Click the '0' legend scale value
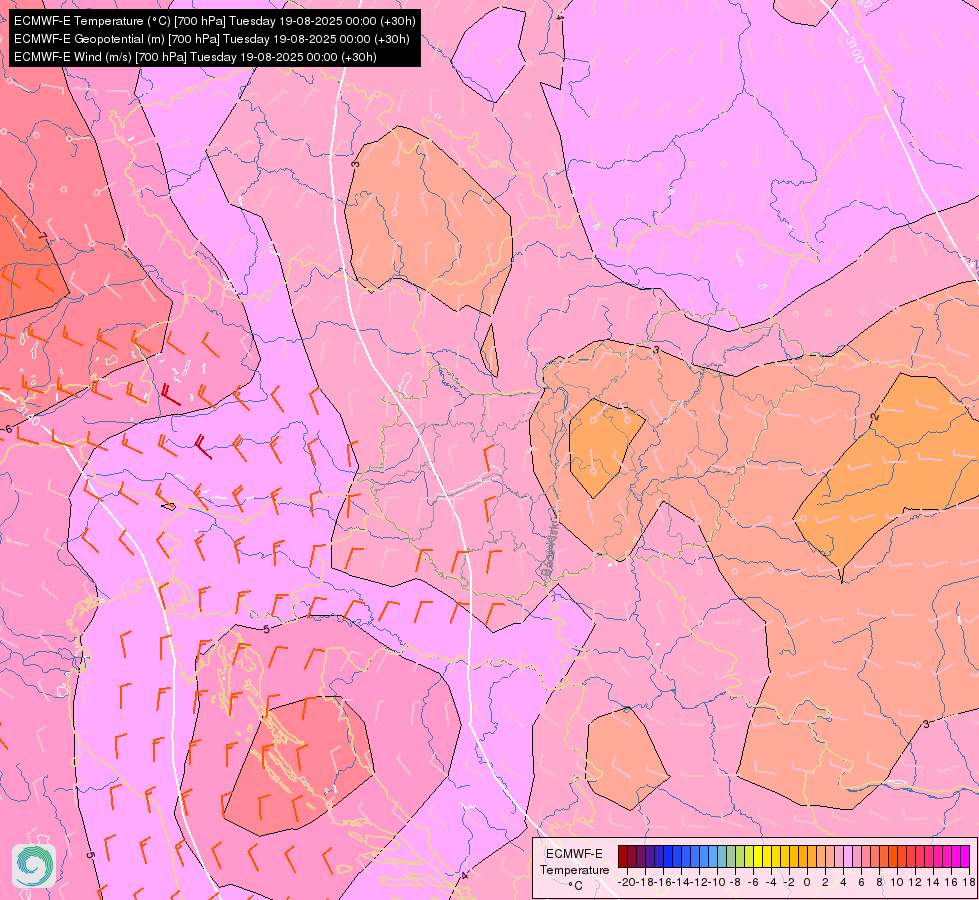 [807, 882]
